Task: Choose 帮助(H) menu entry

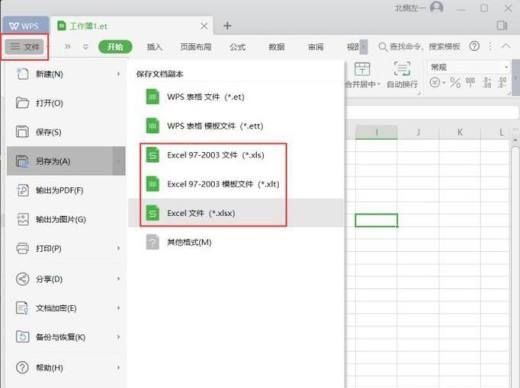Action: pos(66,367)
